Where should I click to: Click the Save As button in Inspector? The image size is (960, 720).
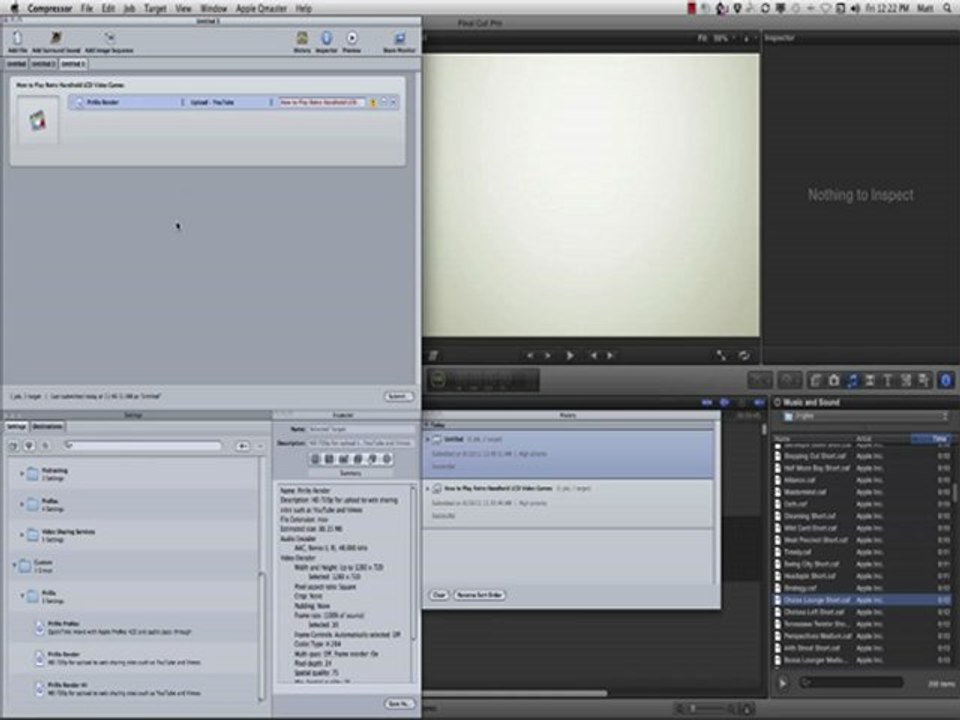click(400, 703)
